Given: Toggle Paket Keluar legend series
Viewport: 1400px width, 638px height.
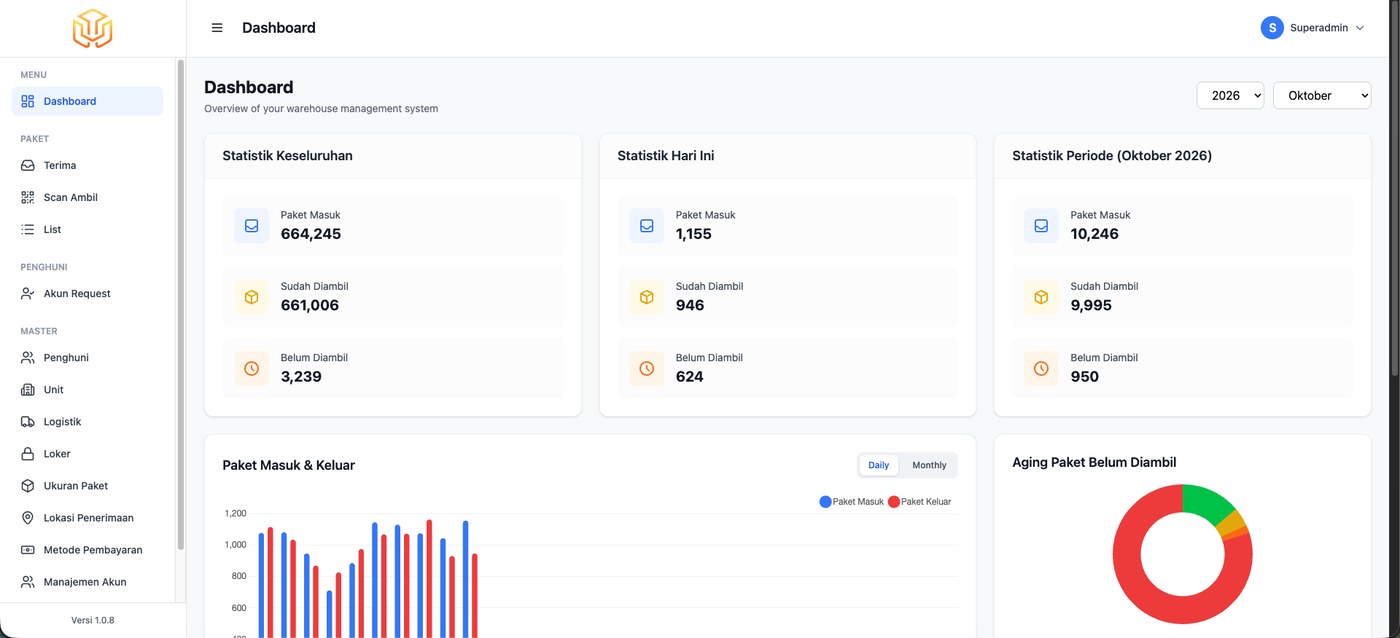Looking at the screenshot, I should (920, 502).
